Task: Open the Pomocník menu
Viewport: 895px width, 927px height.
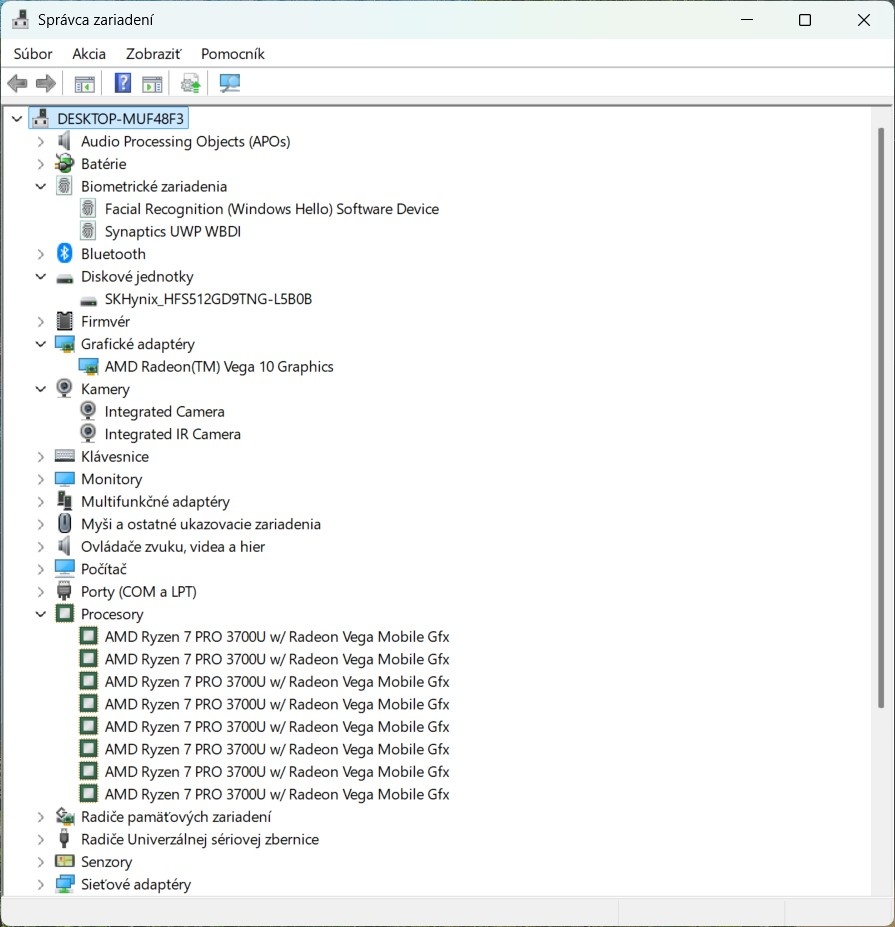Action: [232, 54]
